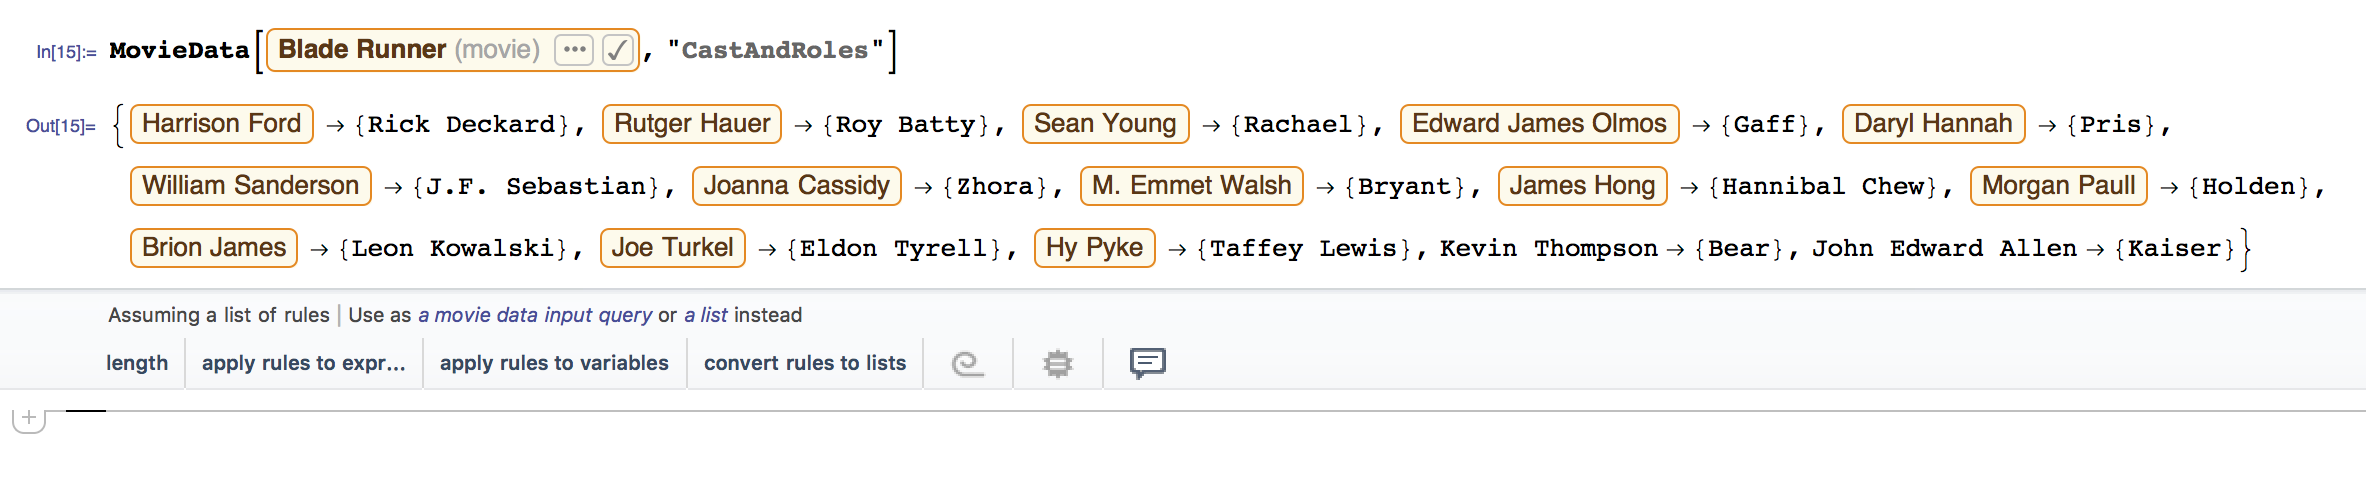Image resolution: width=2366 pixels, height=502 pixels.
Task: Select Hy Pyke entity
Action: click(x=1095, y=248)
